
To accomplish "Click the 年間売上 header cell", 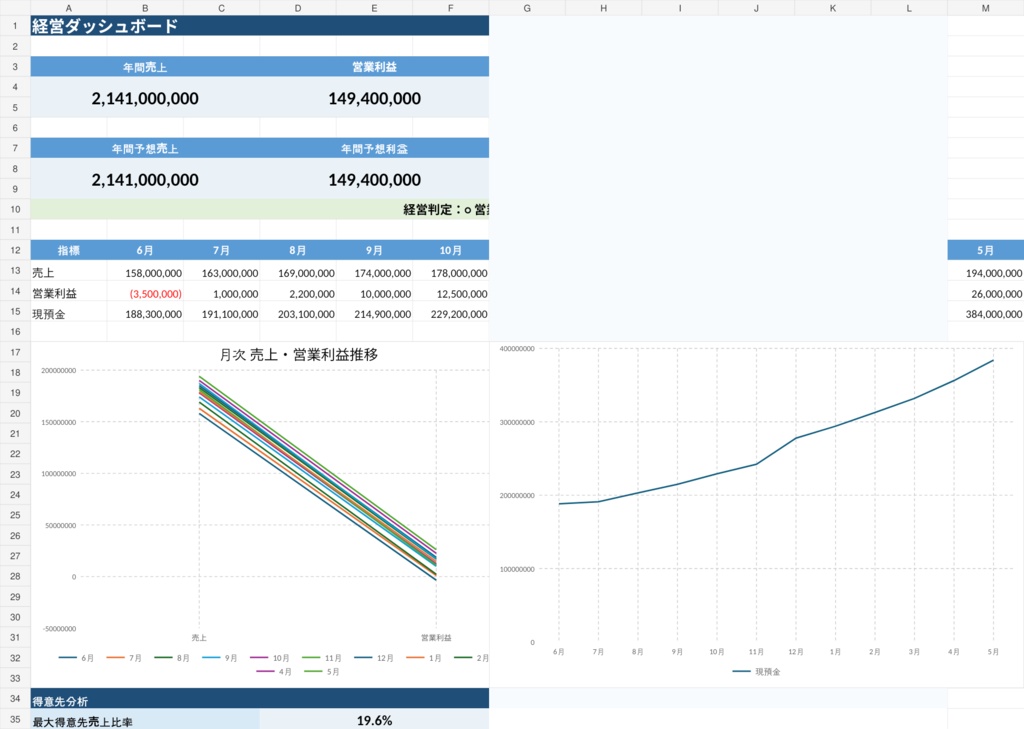I will [x=145, y=67].
